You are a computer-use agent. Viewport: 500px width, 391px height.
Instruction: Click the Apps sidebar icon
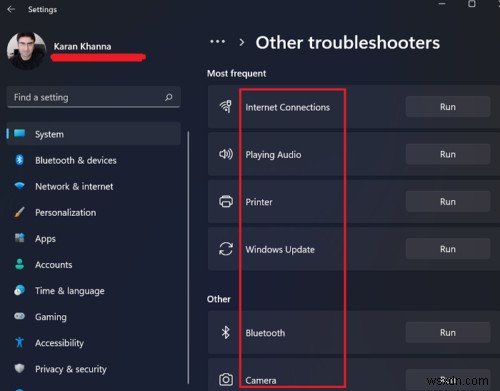20,238
